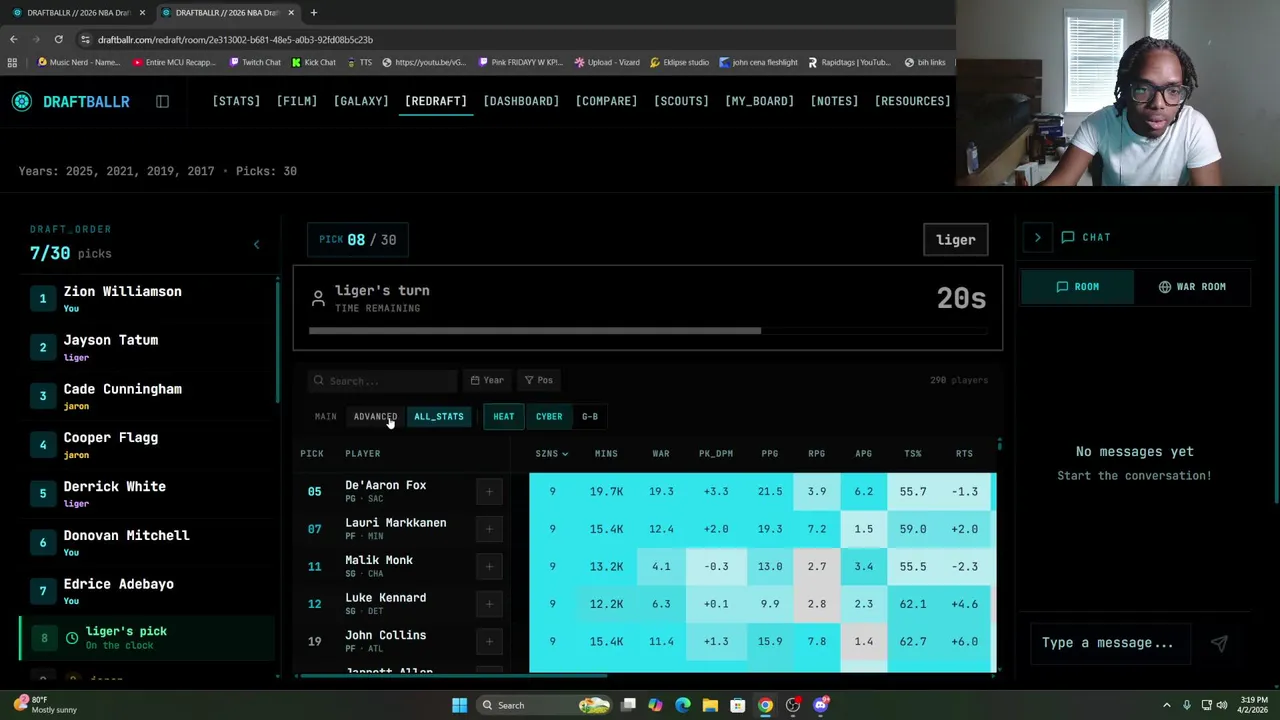Enable CYBER color theme
This screenshot has height=720, width=1280.
click(x=549, y=416)
